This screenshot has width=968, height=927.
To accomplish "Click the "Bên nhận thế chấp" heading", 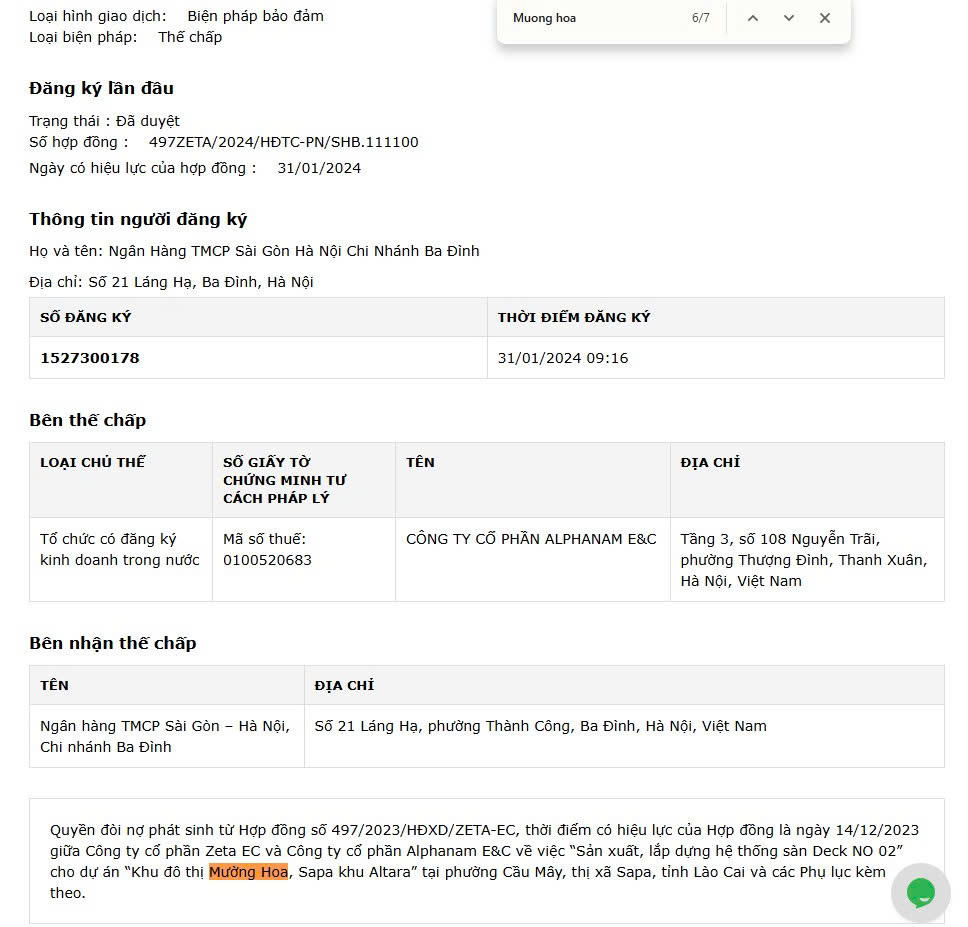I will (x=112, y=643).
